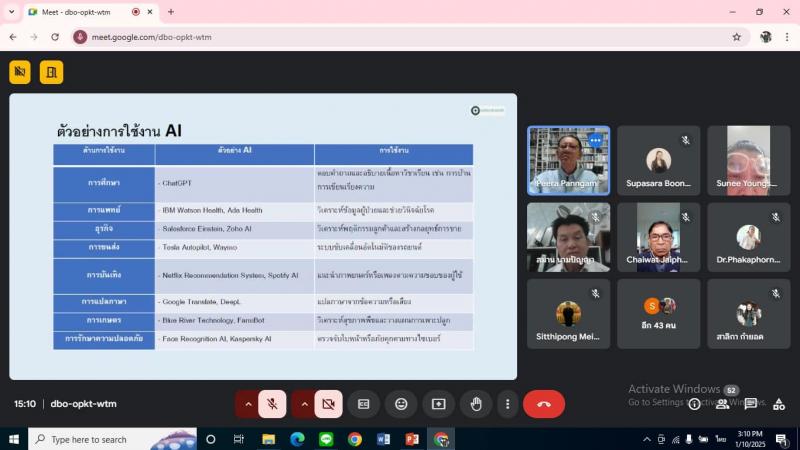Open chat with everyone panel

[751, 404]
